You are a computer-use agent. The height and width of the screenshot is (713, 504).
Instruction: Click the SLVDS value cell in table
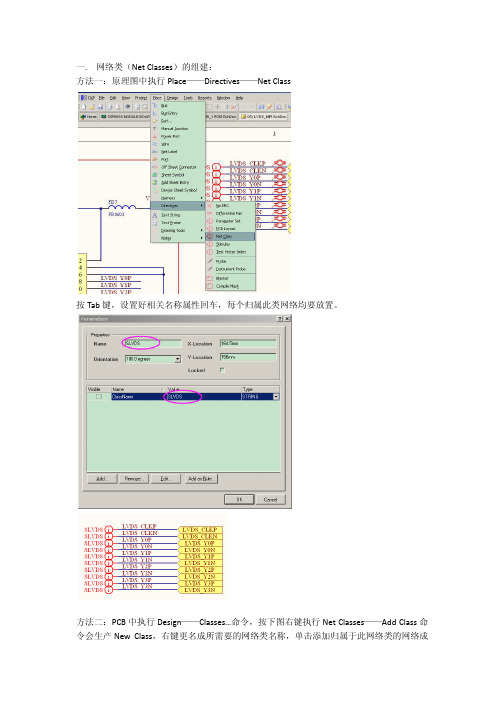202,397
